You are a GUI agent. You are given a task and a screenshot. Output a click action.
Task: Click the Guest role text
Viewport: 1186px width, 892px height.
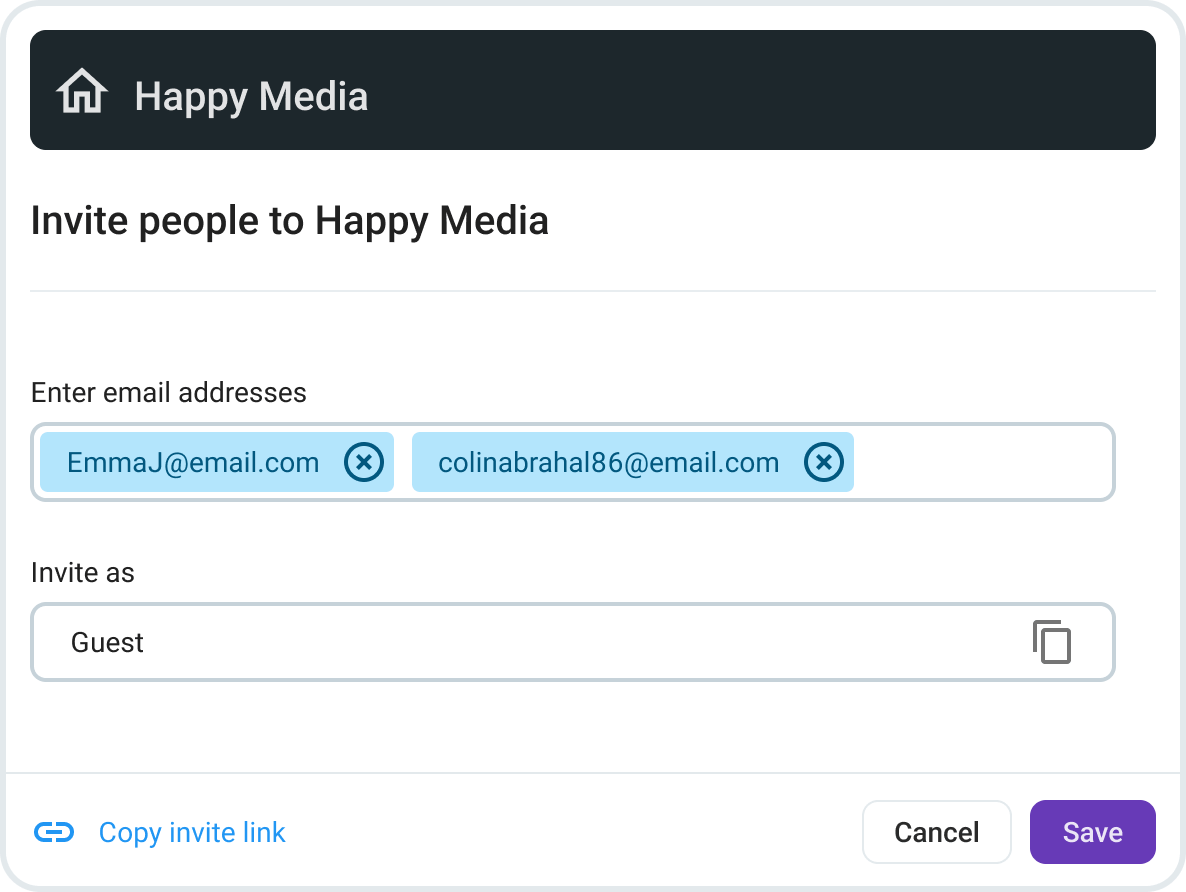[107, 642]
